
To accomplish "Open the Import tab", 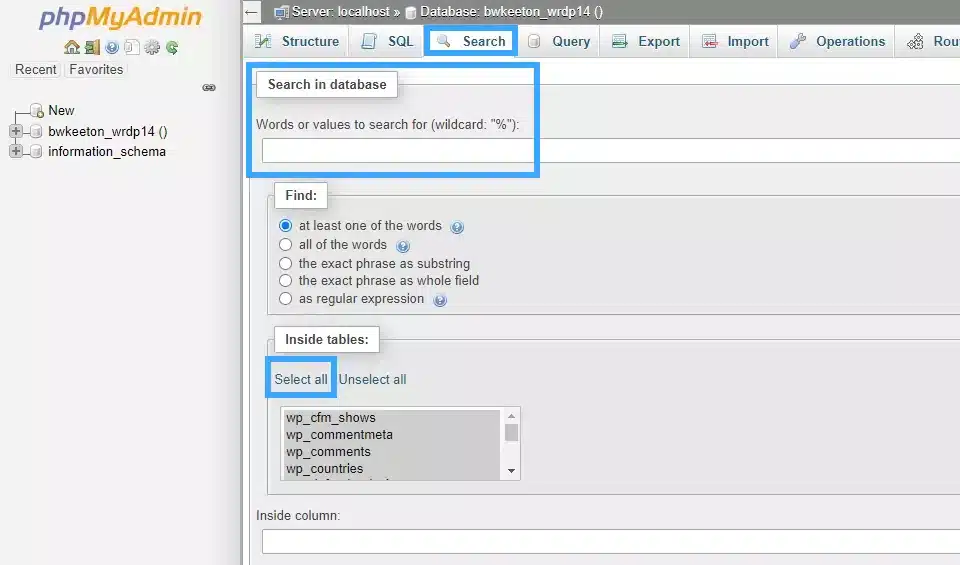I will [x=734, y=41].
